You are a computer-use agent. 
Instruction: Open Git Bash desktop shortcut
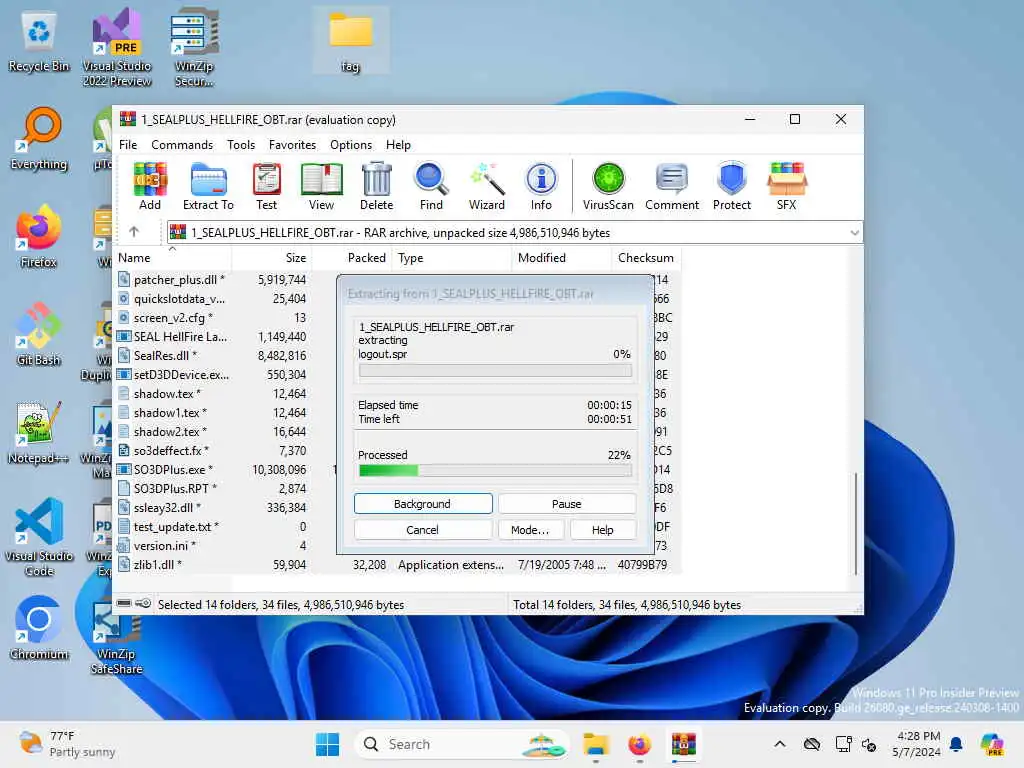click(39, 334)
